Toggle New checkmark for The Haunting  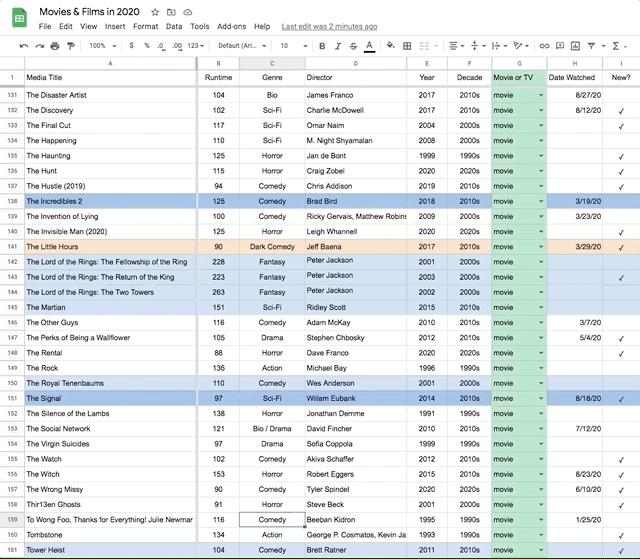click(x=621, y=156)
